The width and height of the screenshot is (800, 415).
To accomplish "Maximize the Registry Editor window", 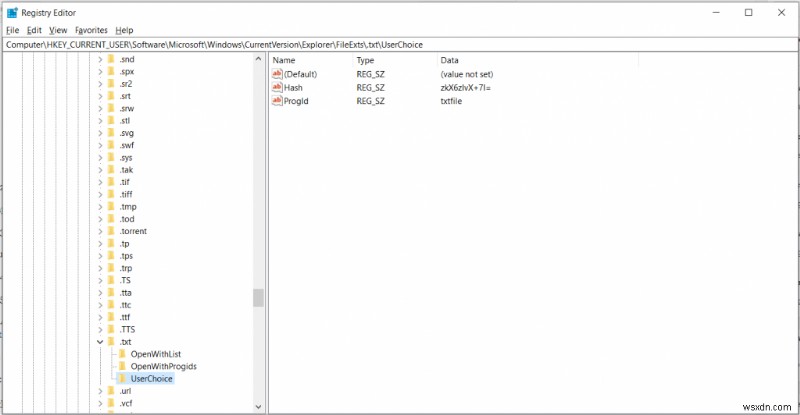I will pos(748,13).
